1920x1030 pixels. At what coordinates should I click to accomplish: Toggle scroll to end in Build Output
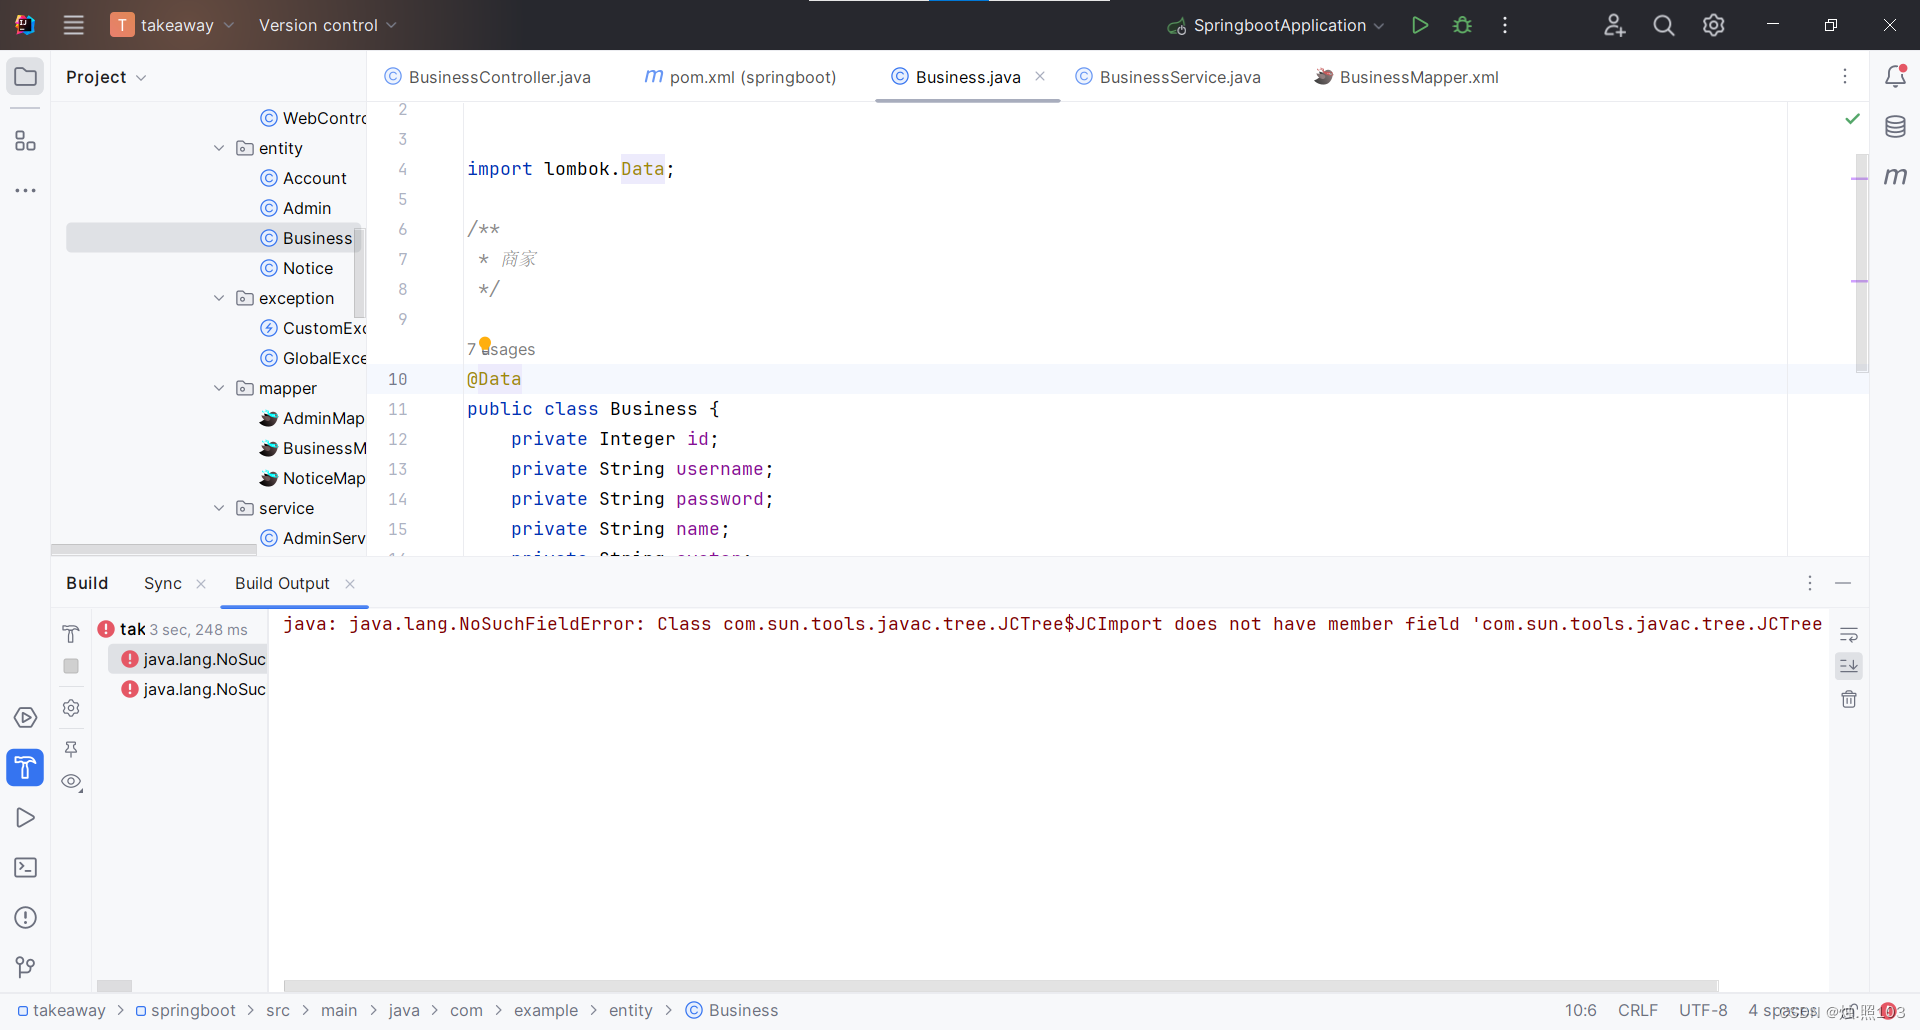[x=1848, y=665]
